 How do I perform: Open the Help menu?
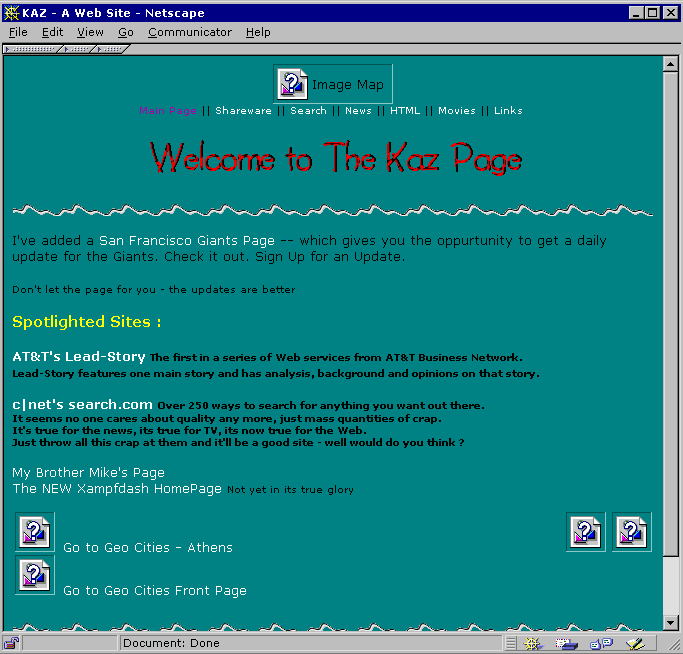[258, 32]
